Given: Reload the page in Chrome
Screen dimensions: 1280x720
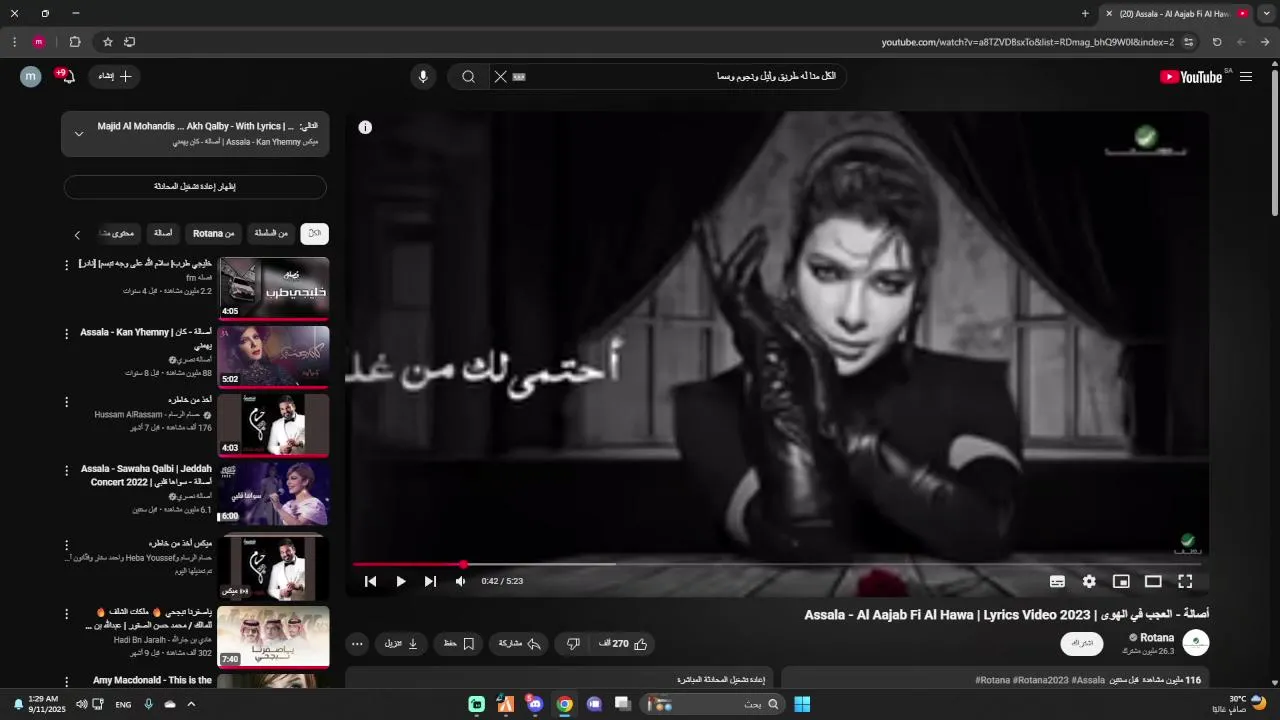Looking at the screenshot, I should click(x=1217, y=42).
